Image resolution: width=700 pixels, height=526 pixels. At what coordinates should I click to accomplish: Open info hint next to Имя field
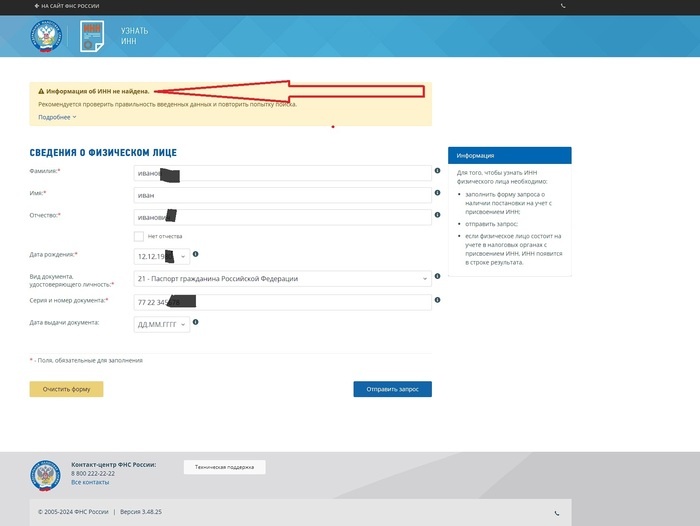click(438, 192)
